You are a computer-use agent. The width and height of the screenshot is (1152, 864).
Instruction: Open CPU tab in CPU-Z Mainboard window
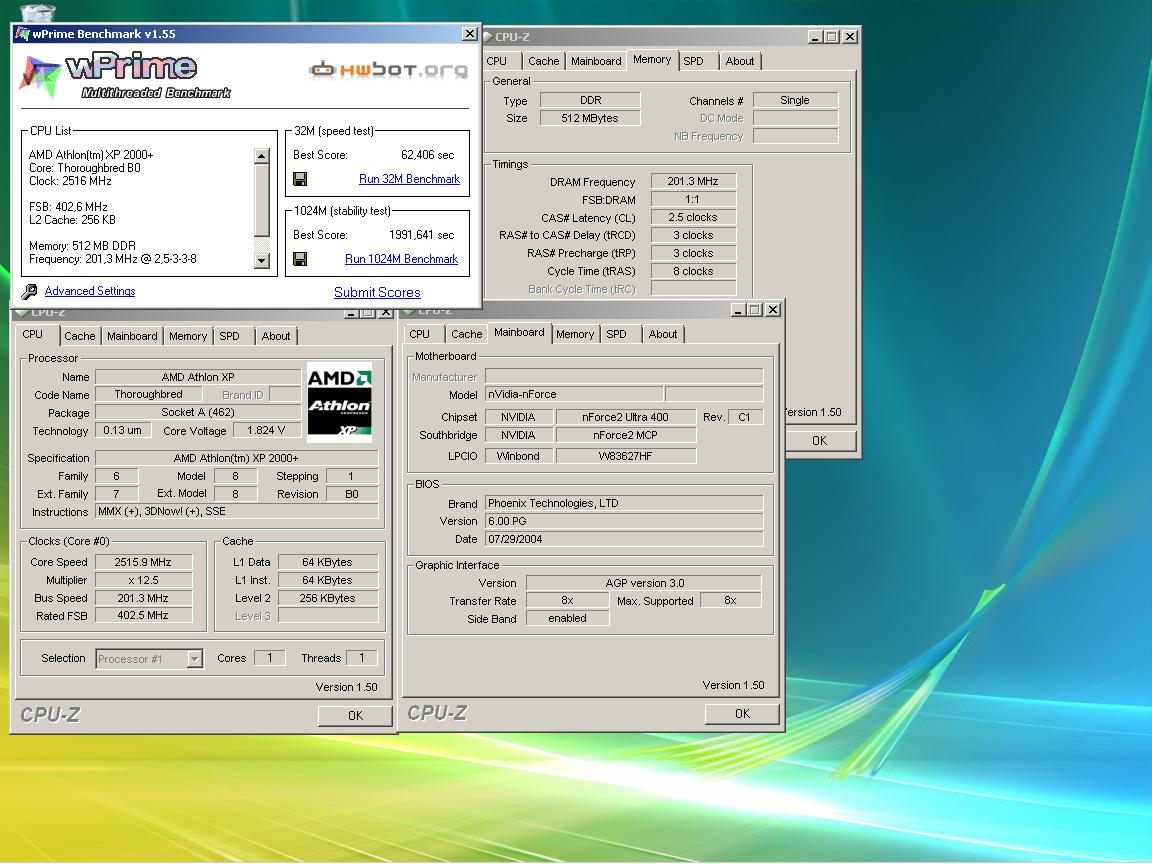click(x=420, y=334)
